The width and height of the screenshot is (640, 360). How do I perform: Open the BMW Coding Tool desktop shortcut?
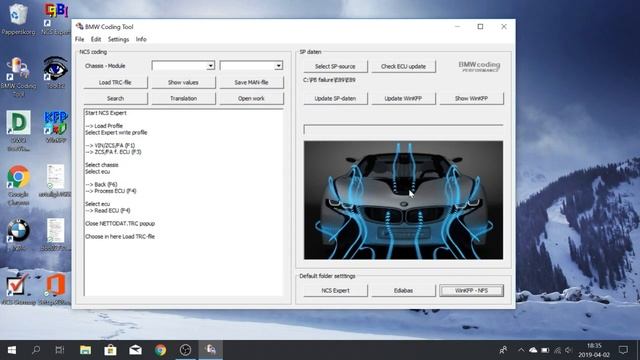[x=18, y=77]
